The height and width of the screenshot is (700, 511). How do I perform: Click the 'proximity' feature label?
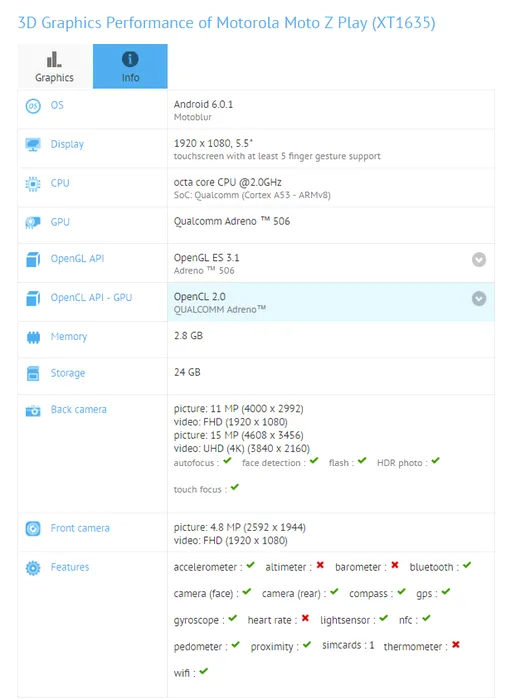(272, 646)
